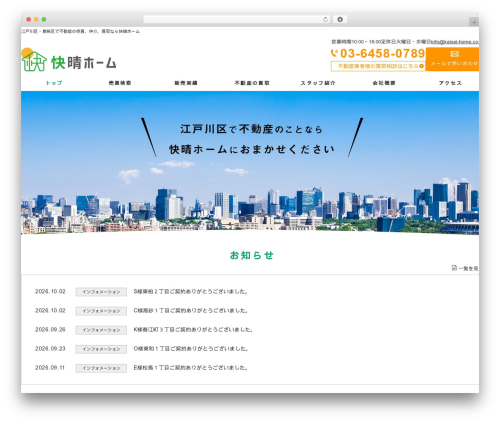Screen dimensions: 500x423
Task: Click the tagline text at the top of the page
Action: pos(80,31)
